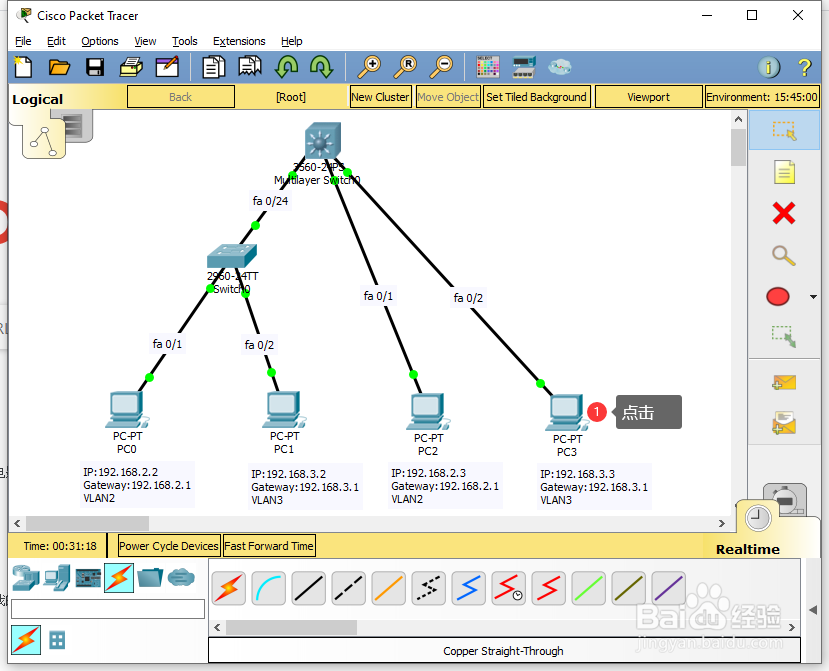The image size is (829, 671).
Task: Add a Simple PDU envelope
Action: point(784,382)
